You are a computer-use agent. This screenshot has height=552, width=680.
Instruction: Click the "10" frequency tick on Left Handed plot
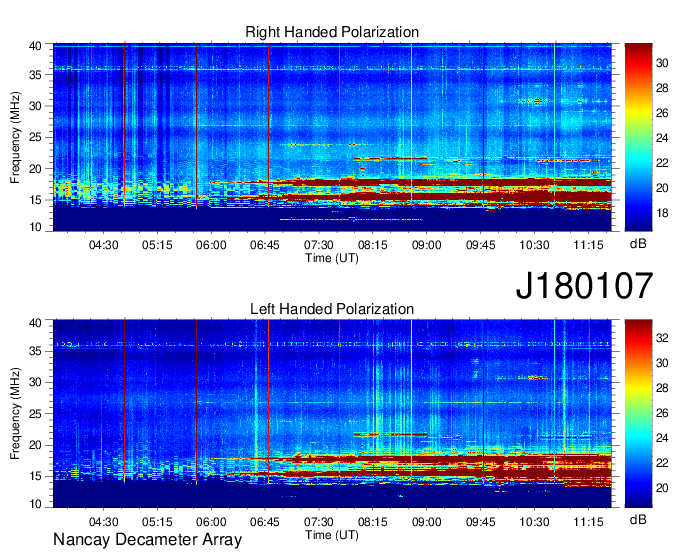(x=35, y=504)
